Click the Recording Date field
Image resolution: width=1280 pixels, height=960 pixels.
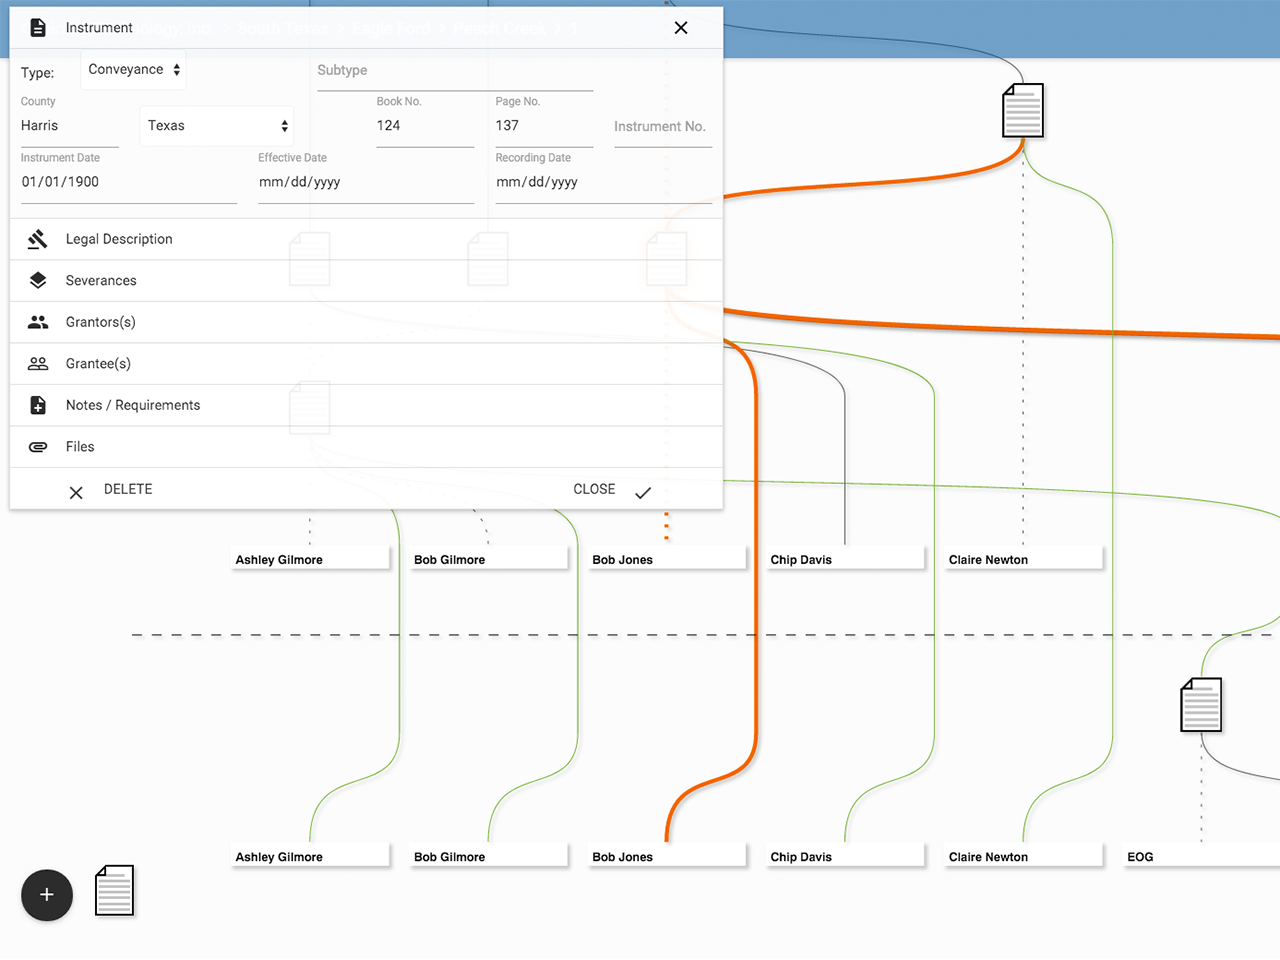tap(604, 183)
